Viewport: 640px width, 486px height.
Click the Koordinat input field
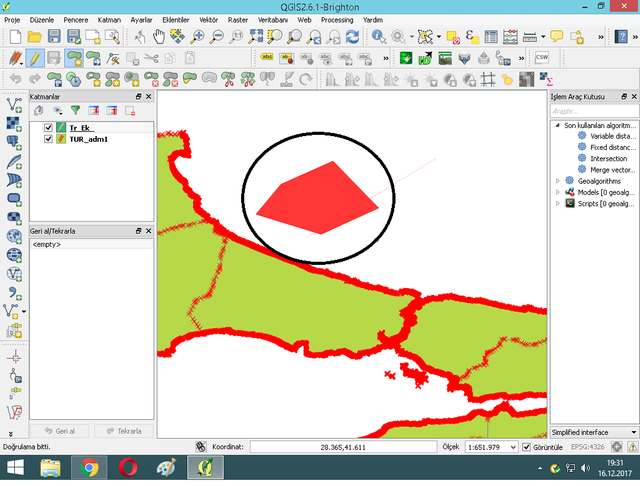point(343,447)
